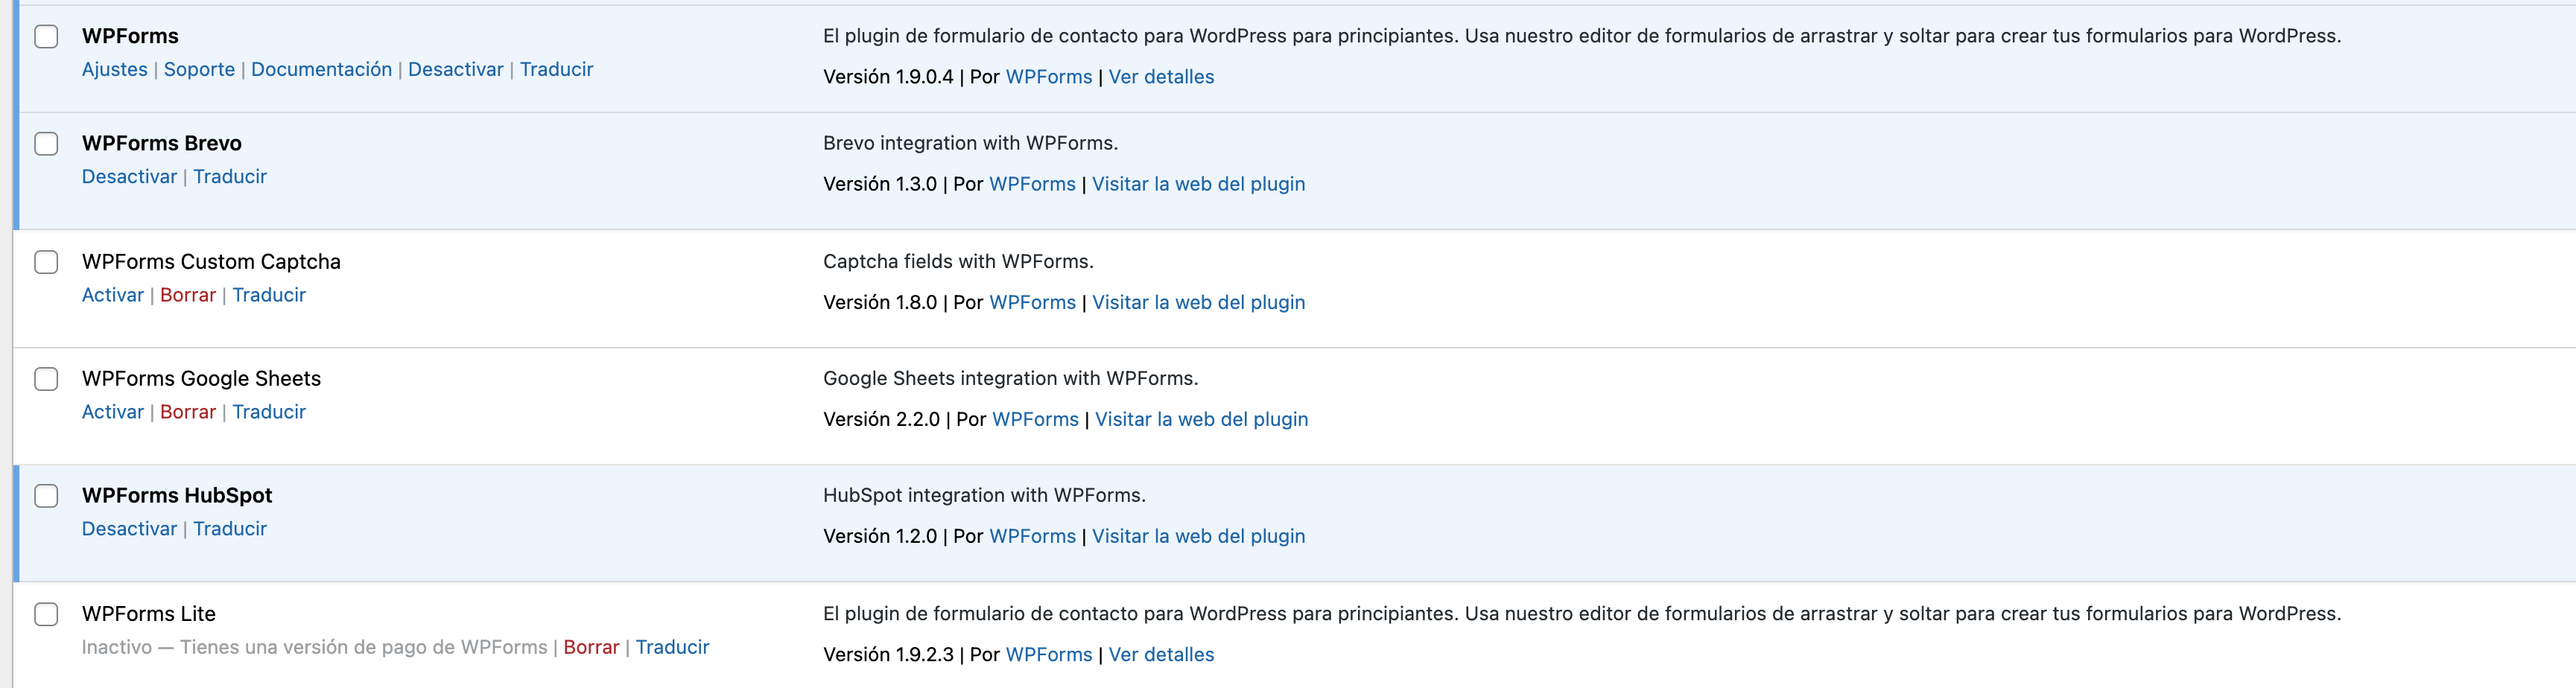The image size is (2576, 688).
Task: Delete the WPForms Custom Captcha plugin
Action: pos(188,295)
